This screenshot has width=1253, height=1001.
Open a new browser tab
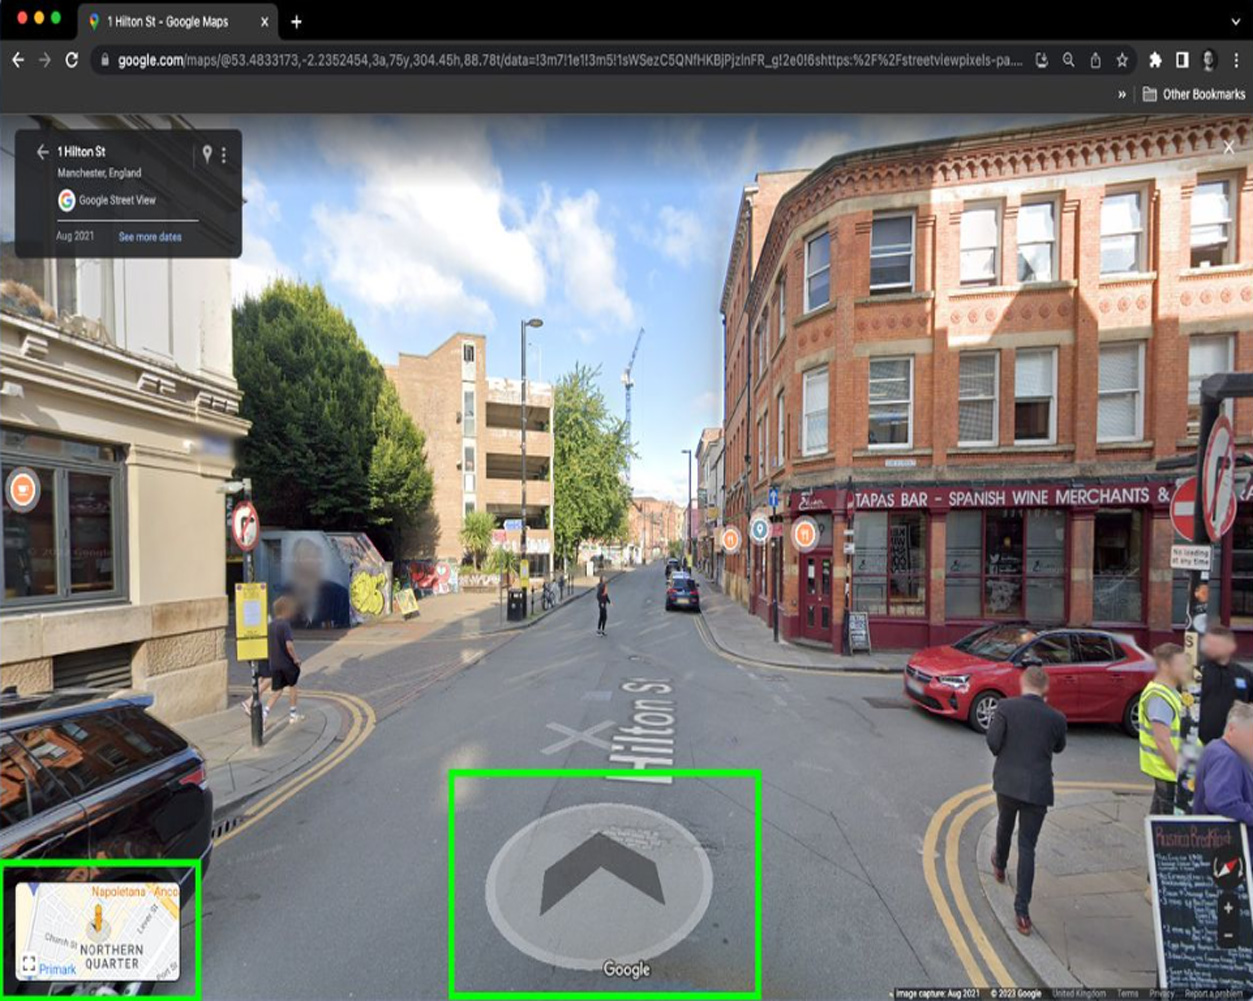click(x=296, y=22)
